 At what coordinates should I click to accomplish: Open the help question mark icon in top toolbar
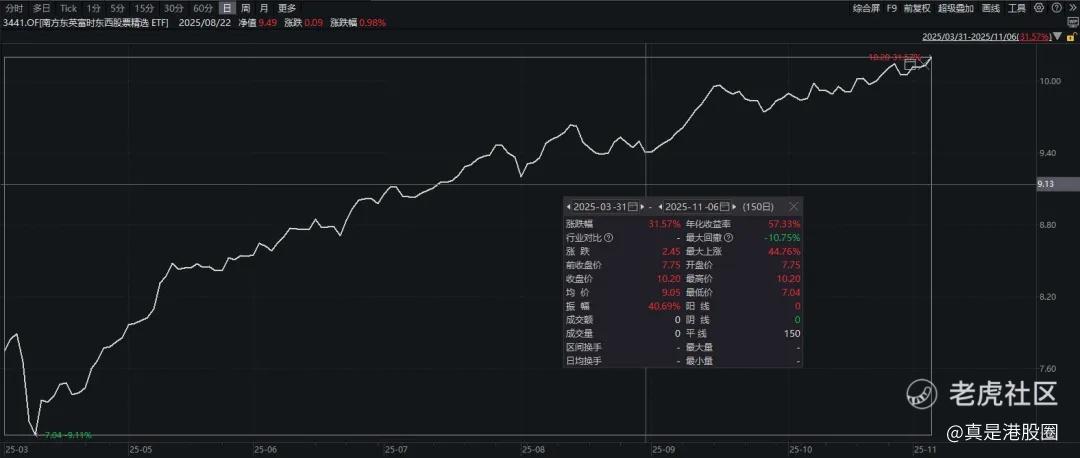[x=1057, y=8]
